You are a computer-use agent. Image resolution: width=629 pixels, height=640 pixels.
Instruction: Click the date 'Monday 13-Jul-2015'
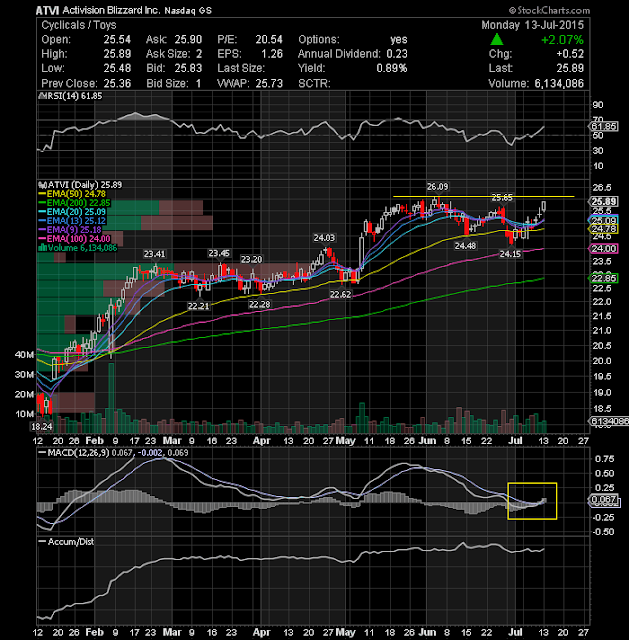533,25
